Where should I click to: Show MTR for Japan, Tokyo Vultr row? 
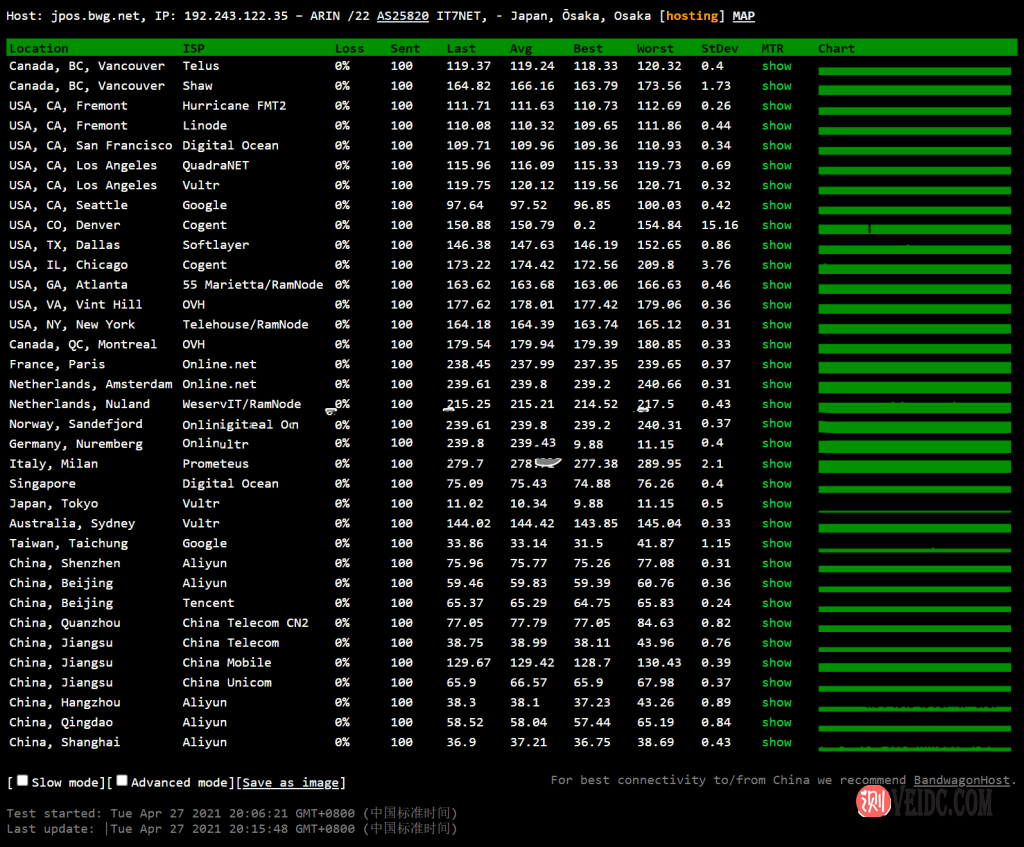pos(776,504)
